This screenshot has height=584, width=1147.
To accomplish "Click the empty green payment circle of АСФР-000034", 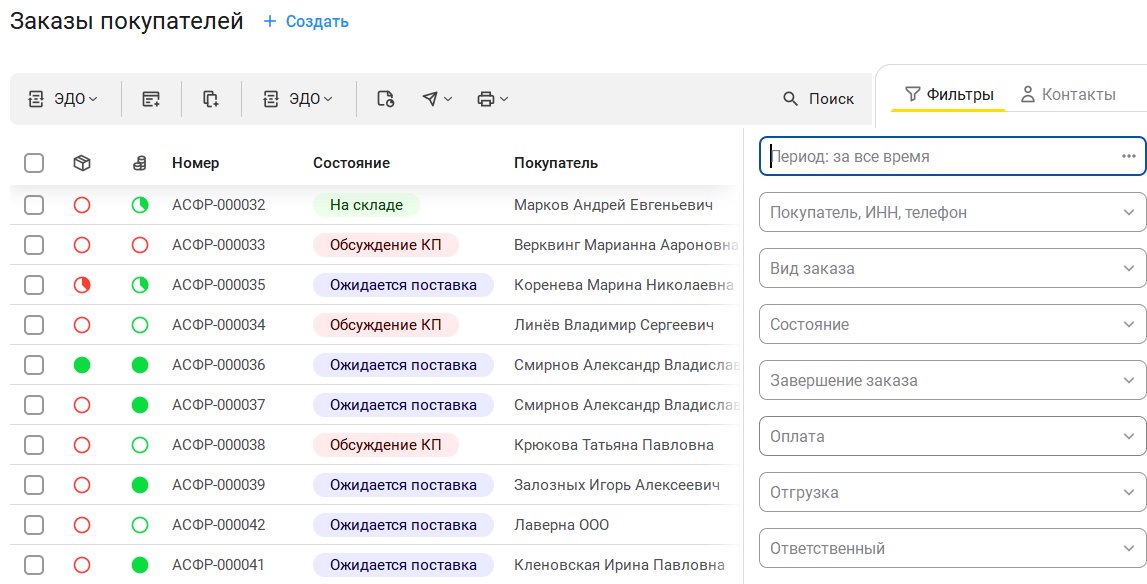I will 140,325.
